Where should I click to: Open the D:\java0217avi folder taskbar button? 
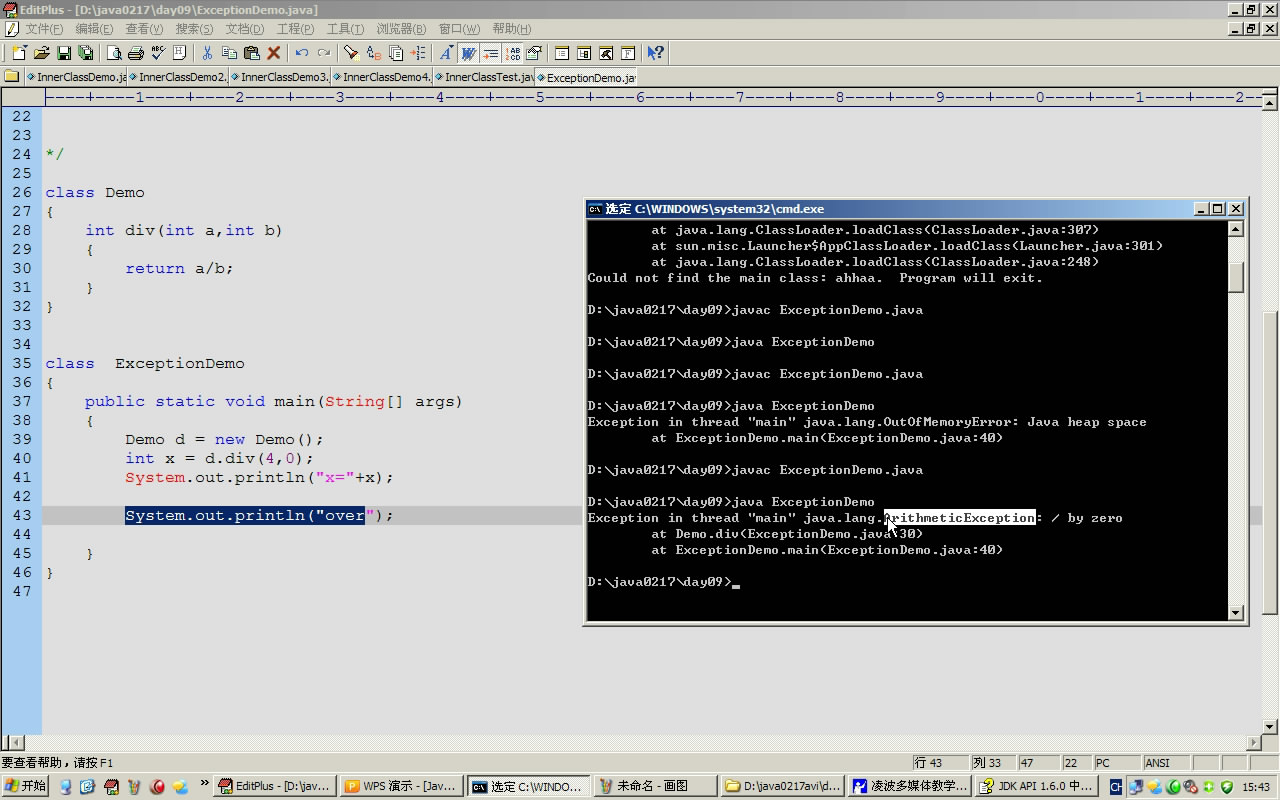(x=782, y=786)
